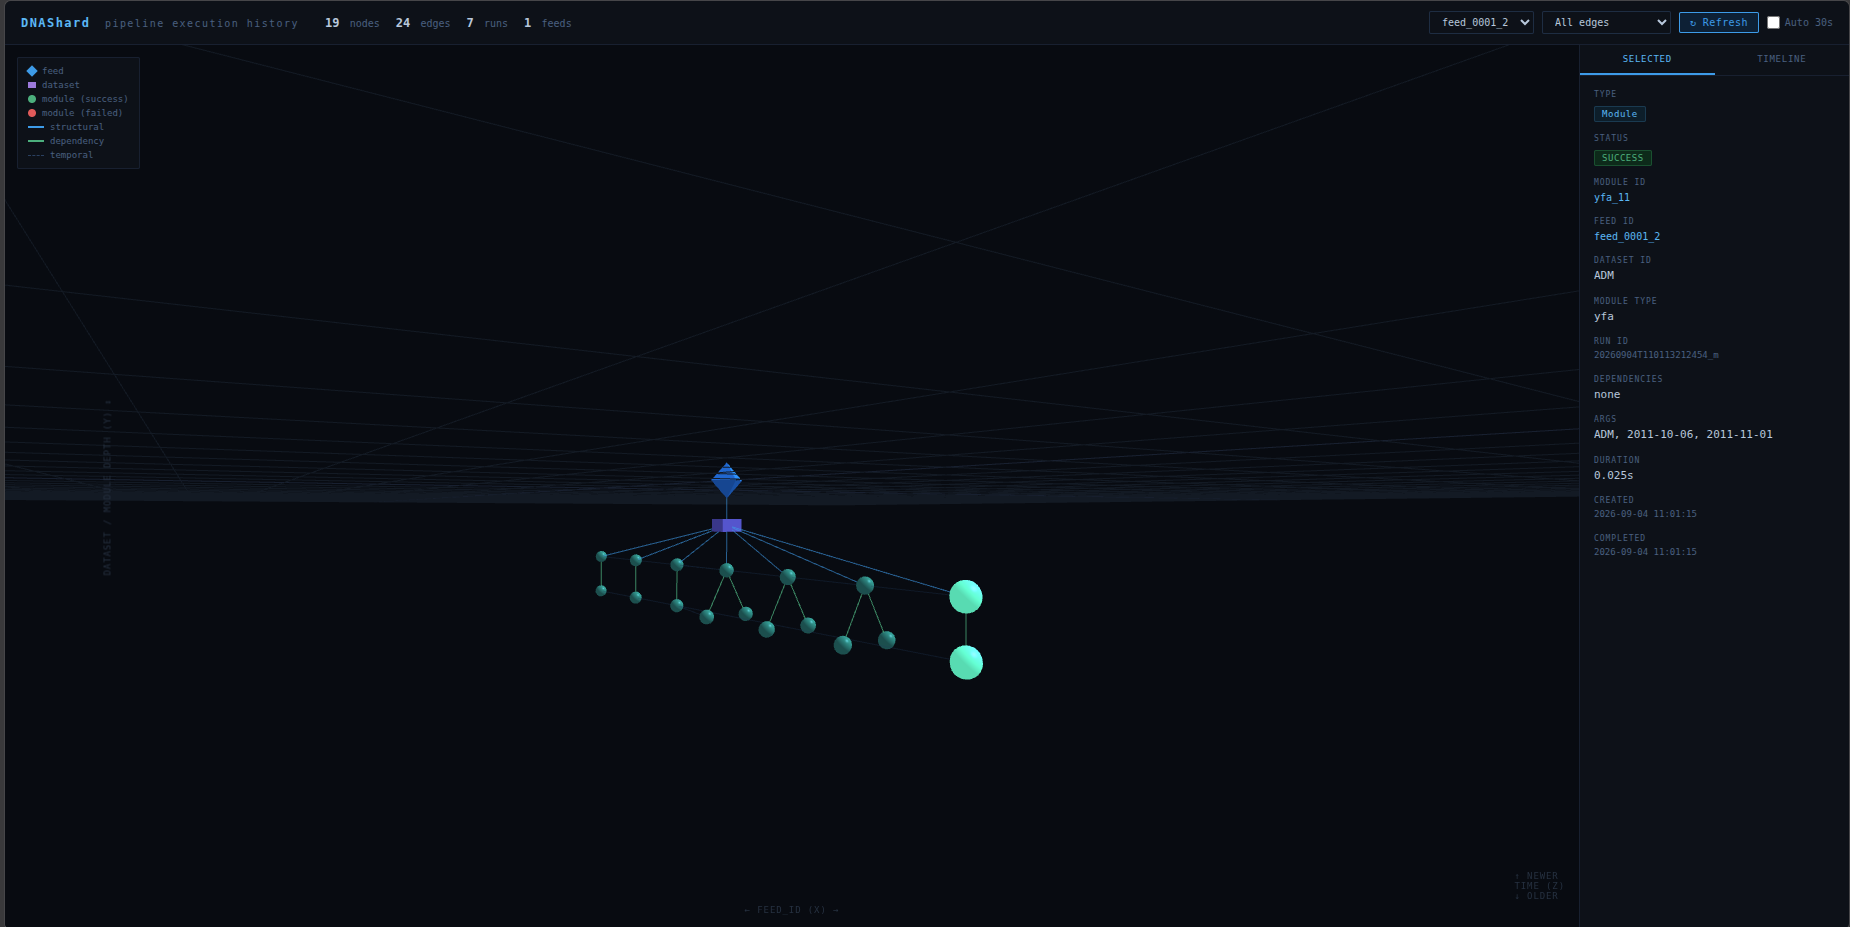Click the 1 feeds counter in header
Image resolution: width=1850 pixels, height=927 pixels.
pyautogui.click(x=548, y=23)
